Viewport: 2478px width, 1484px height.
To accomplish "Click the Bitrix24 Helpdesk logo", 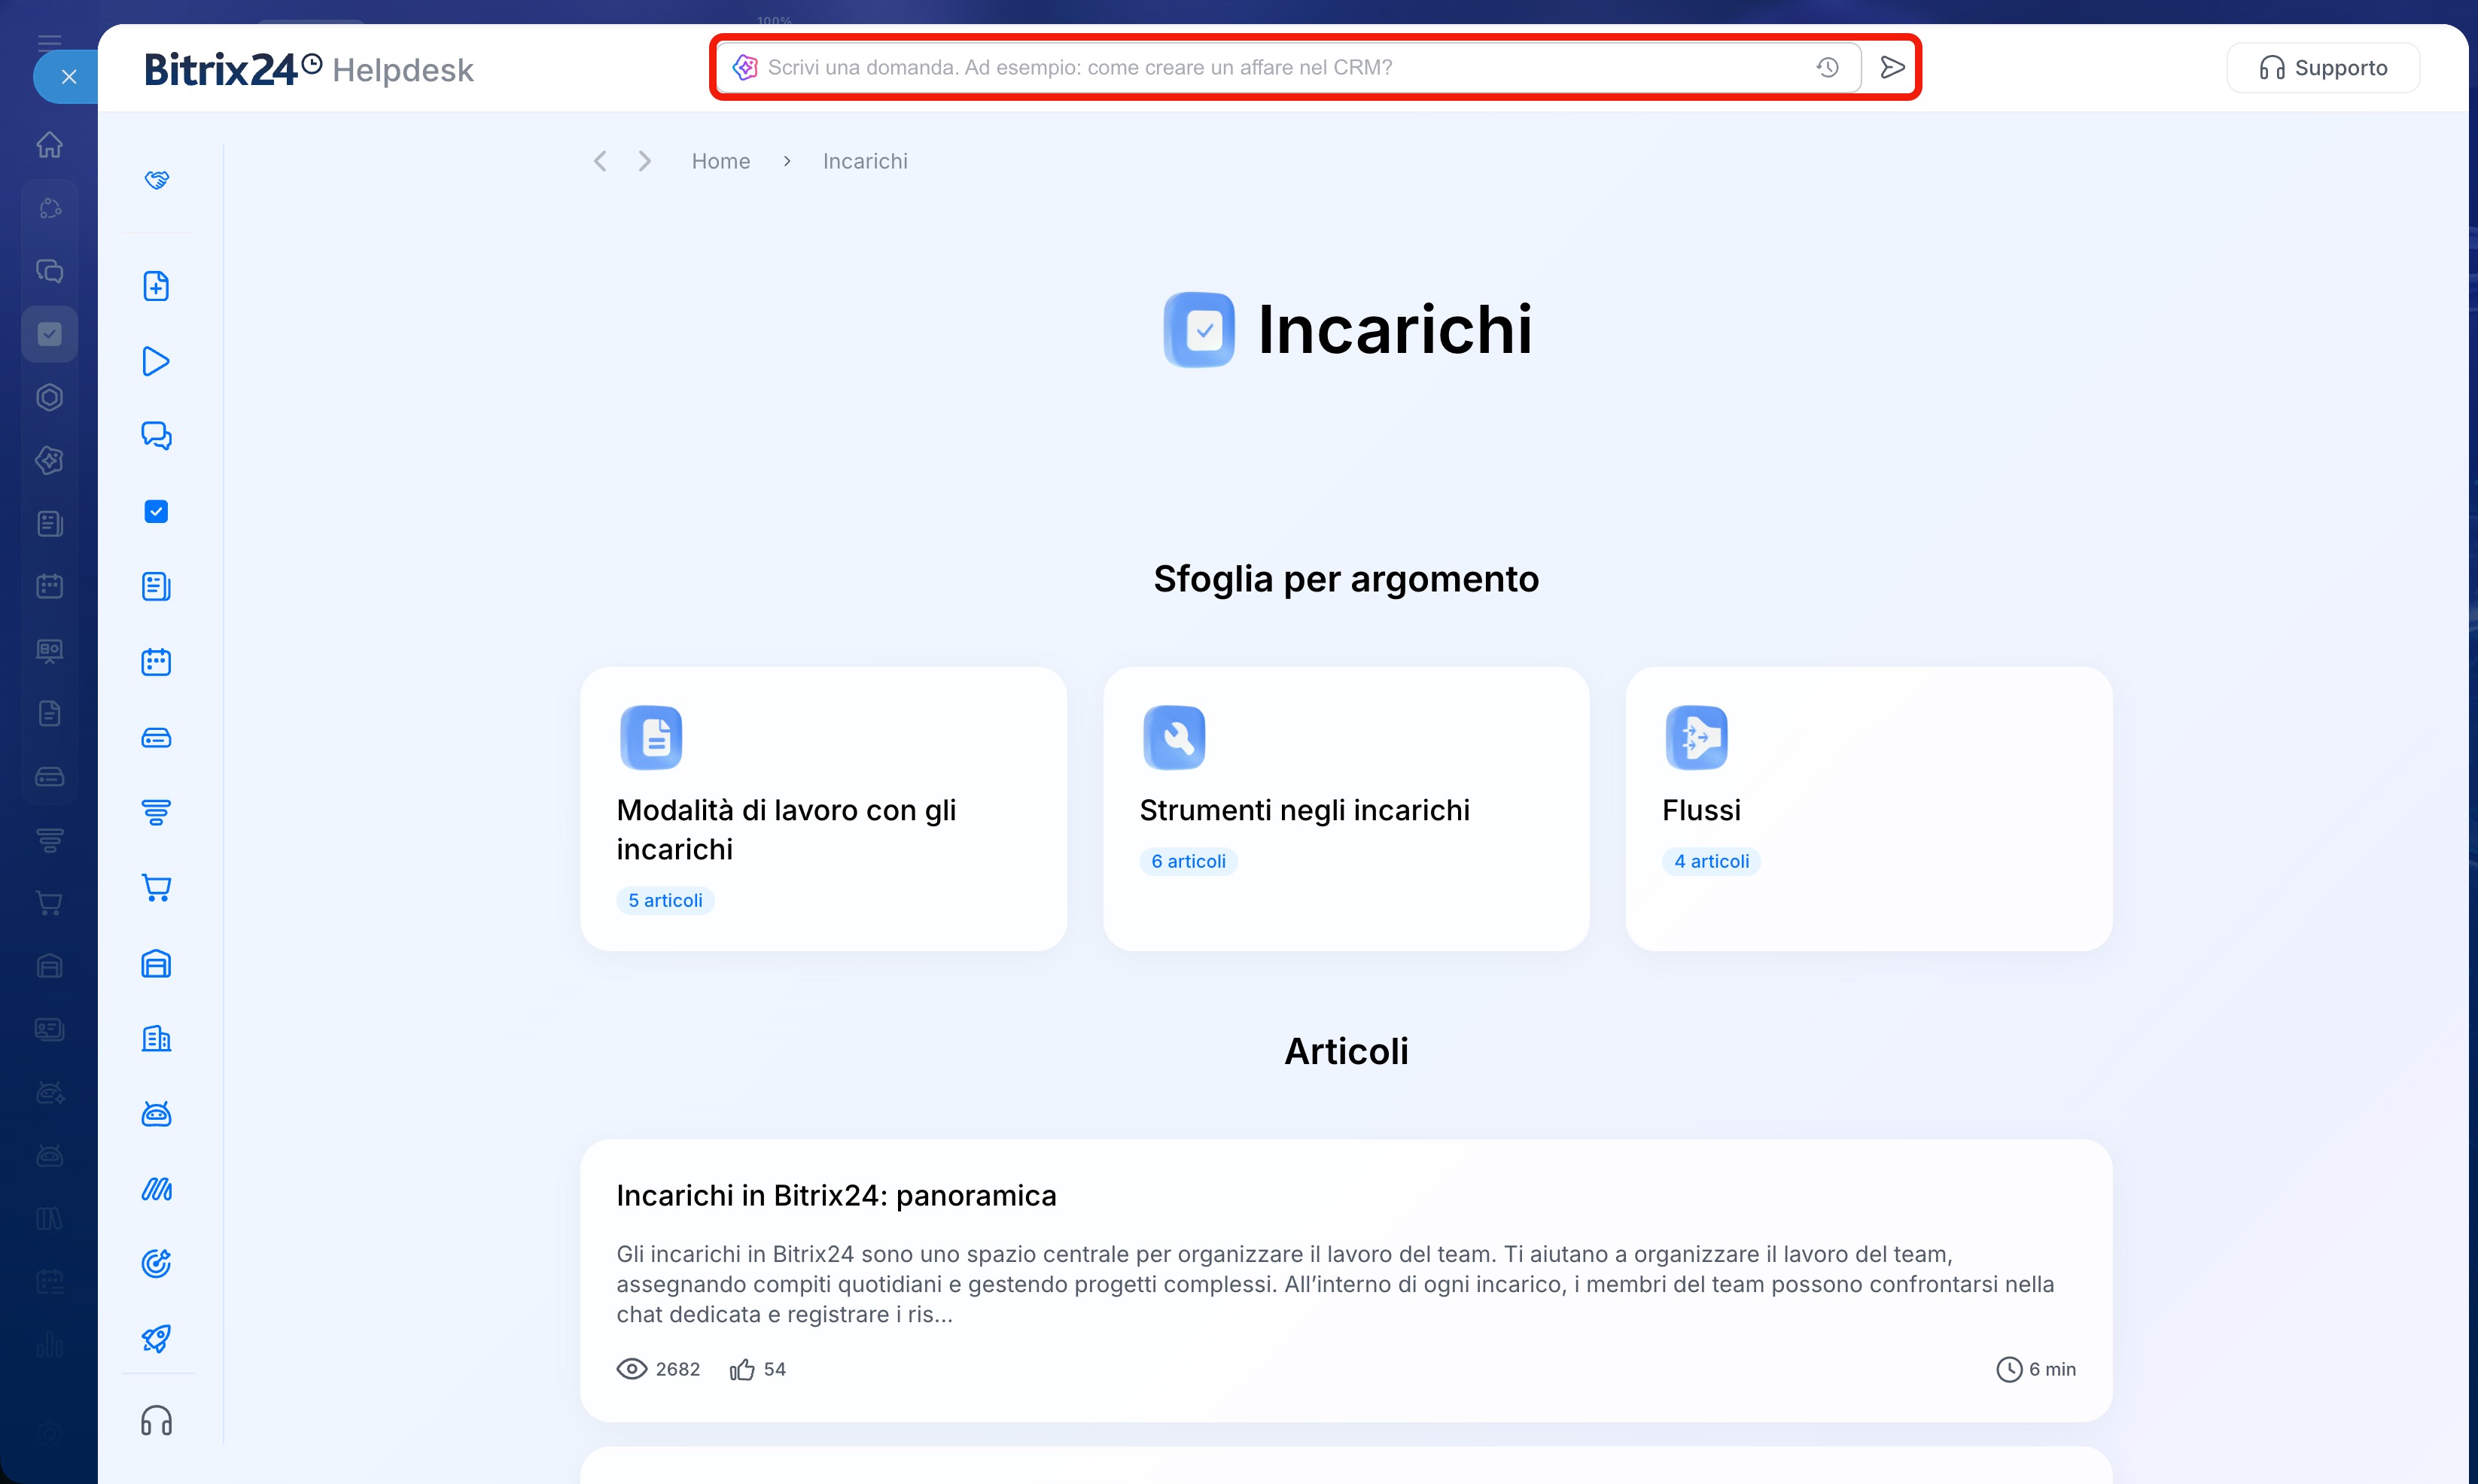I will click(x=309, y=69).
